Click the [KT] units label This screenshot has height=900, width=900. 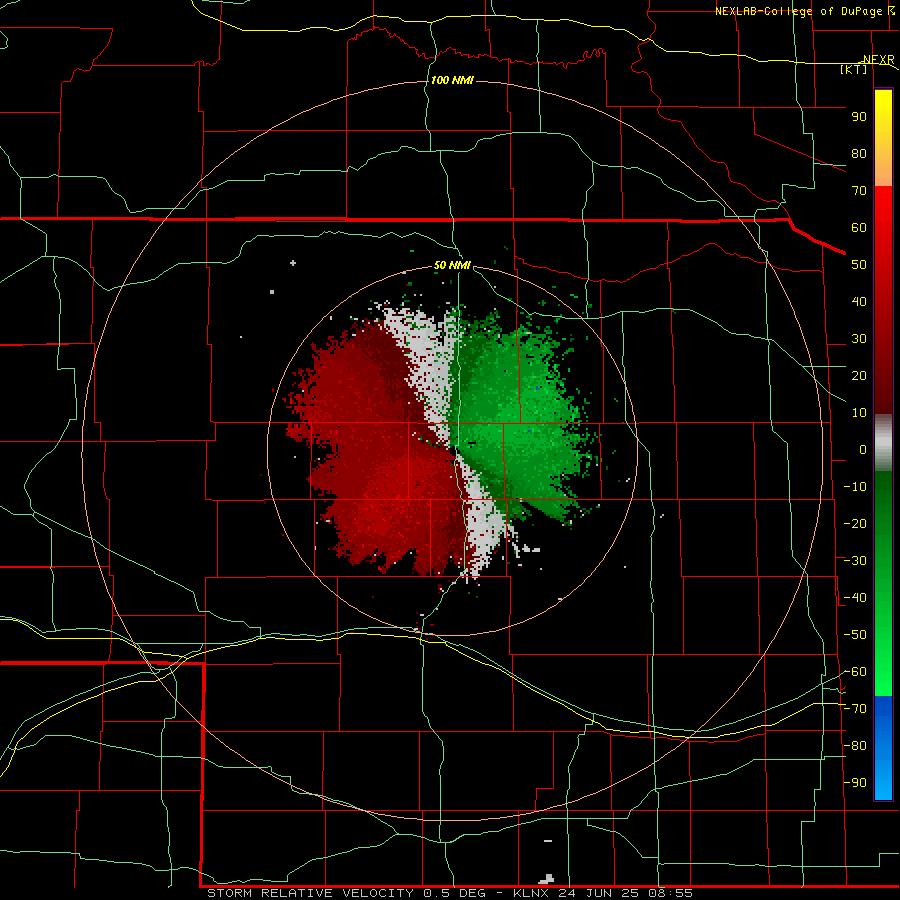pos(854,69)
